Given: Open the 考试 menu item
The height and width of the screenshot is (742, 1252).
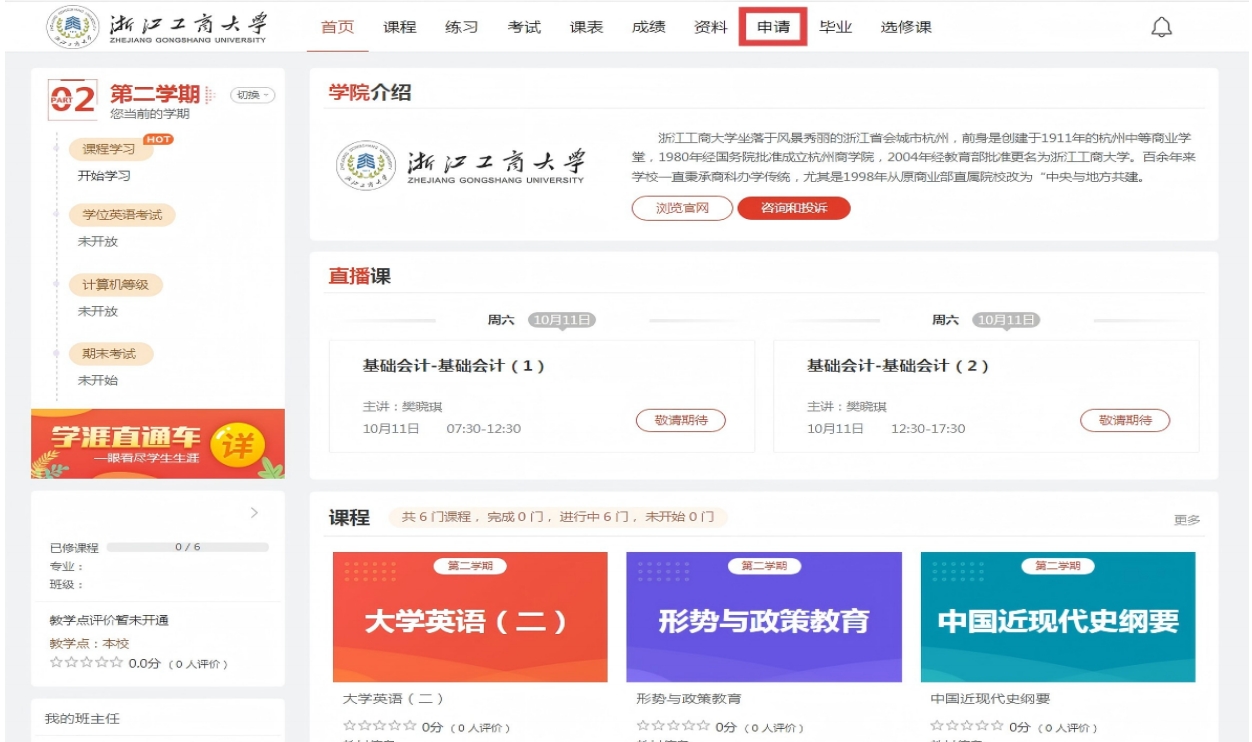Looking at the screenshot, I should point(524,27).
